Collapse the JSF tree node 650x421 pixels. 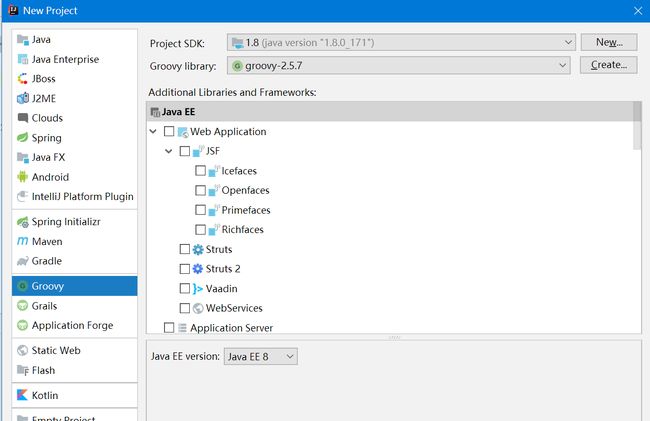click(169, 151)
